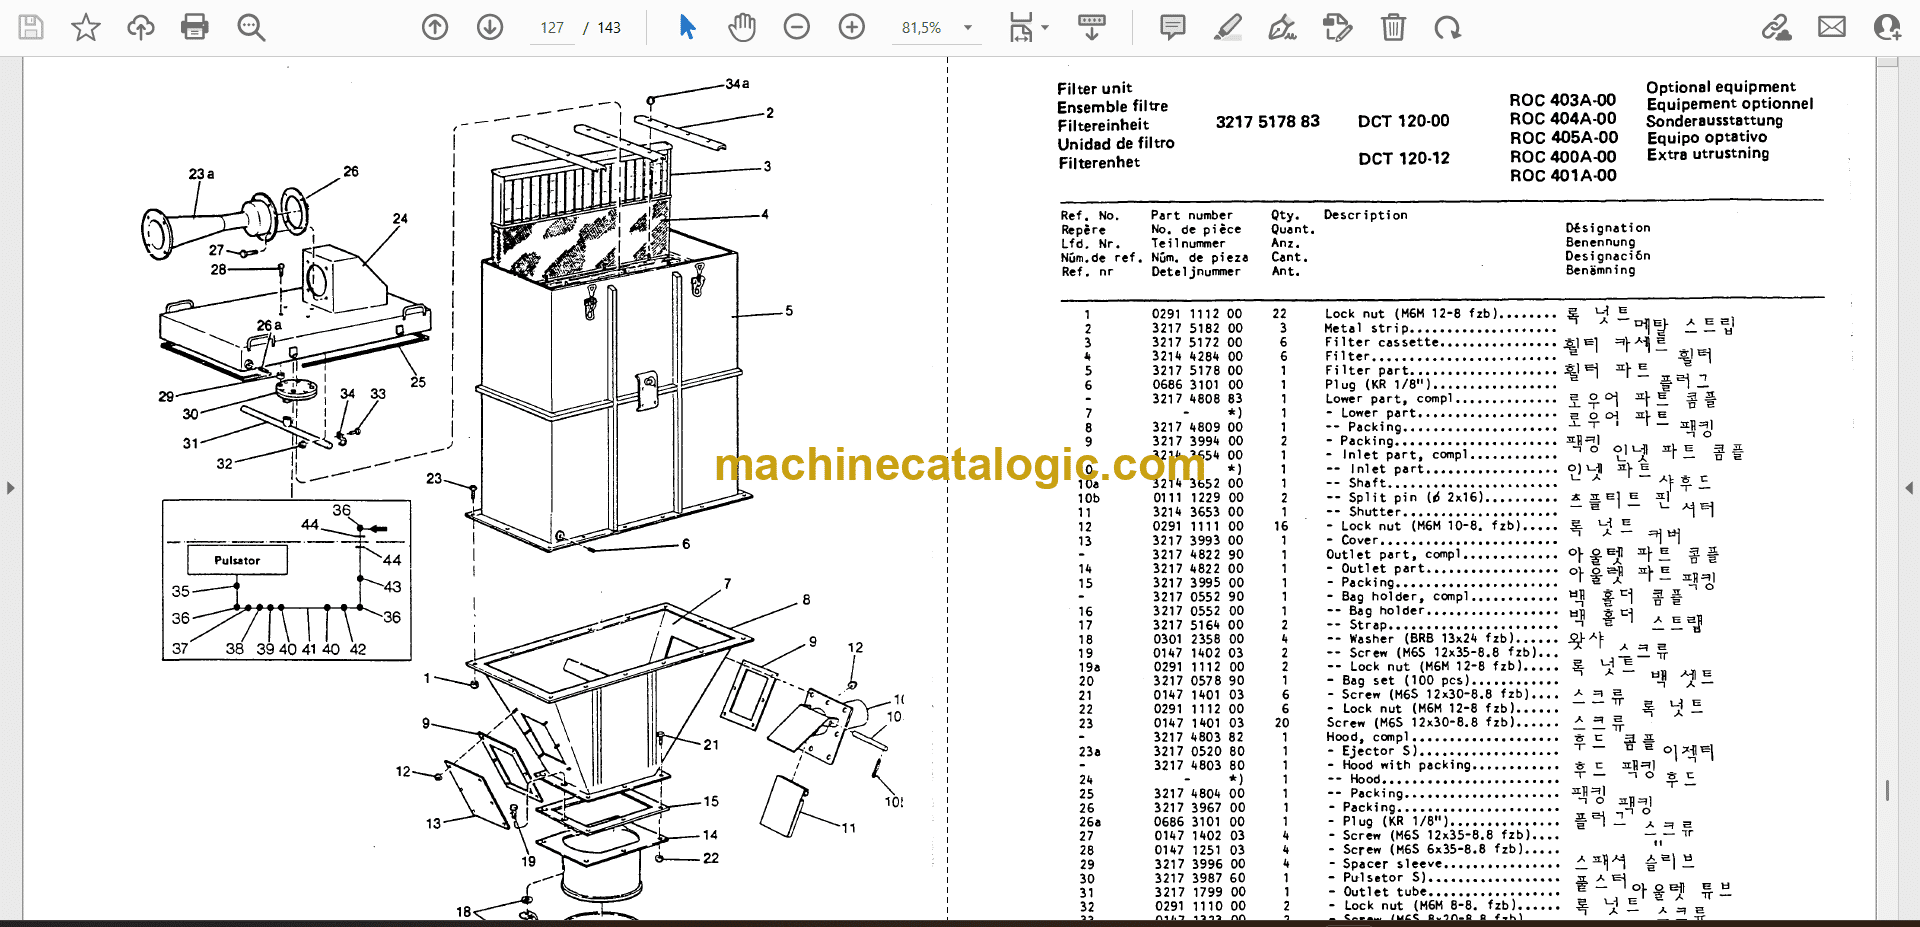This screenshot has height=927, width=1920.
Task: Click the "Extra utrustning" heading text
Action: 1708,154
